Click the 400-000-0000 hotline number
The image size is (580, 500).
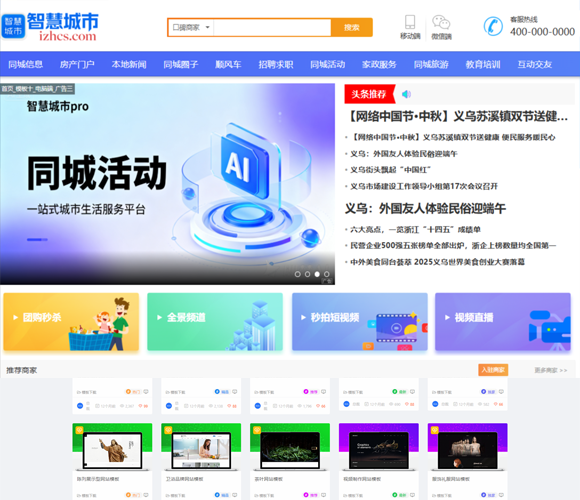pos(542,32)
